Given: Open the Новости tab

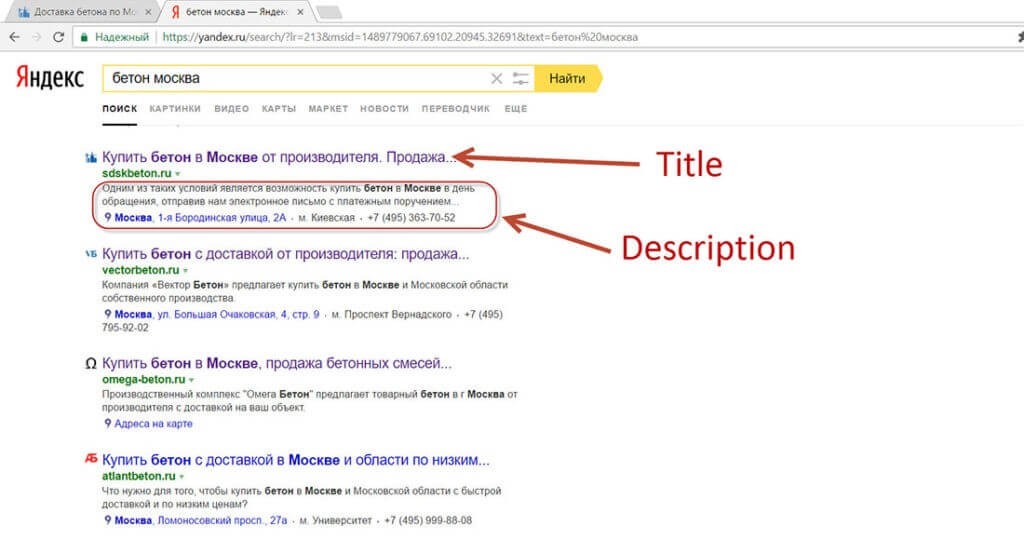Looking at the screenshot, I should (x=385, y=109).
